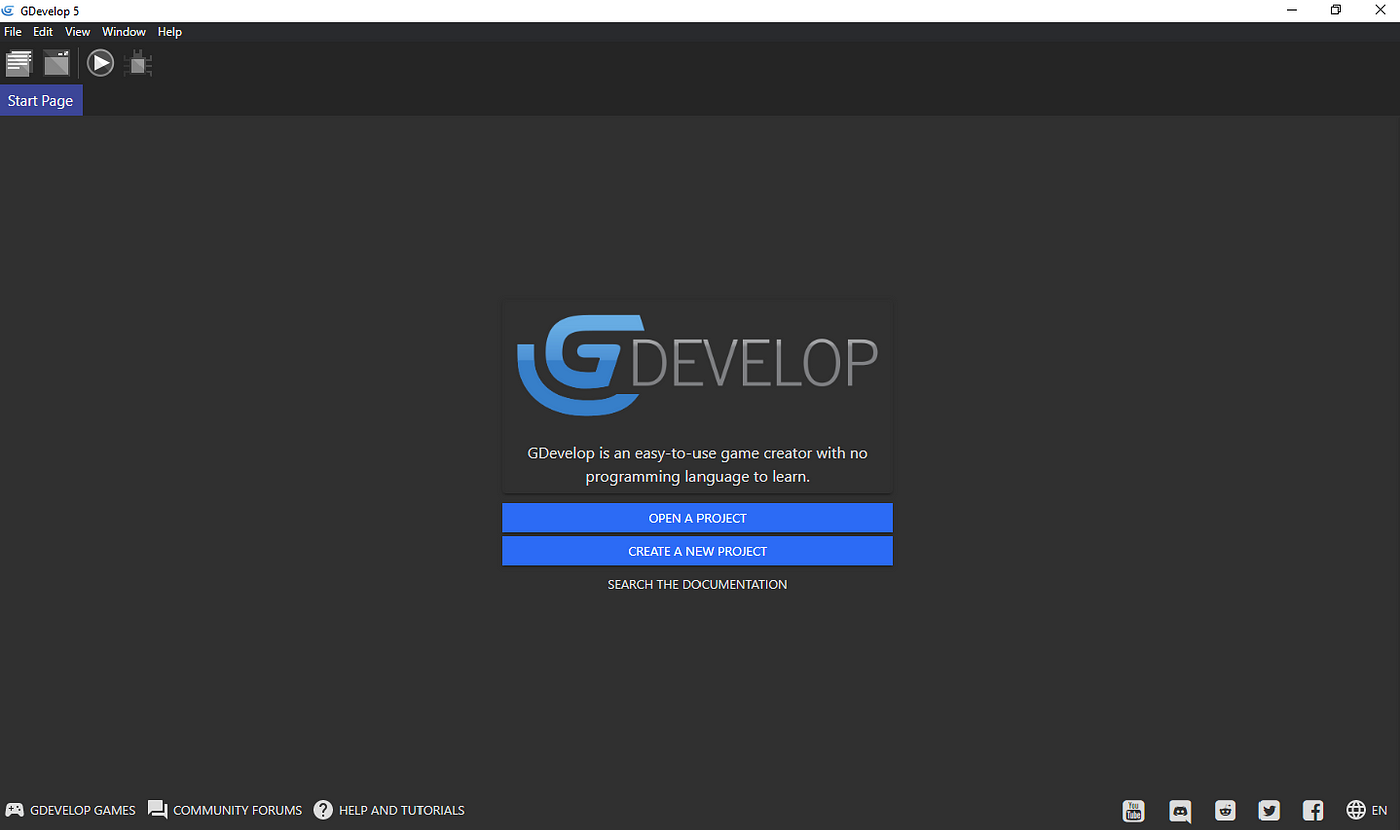Click the Help and Tutorials label
The image size is (1400, 830).
tap(402, 810)
